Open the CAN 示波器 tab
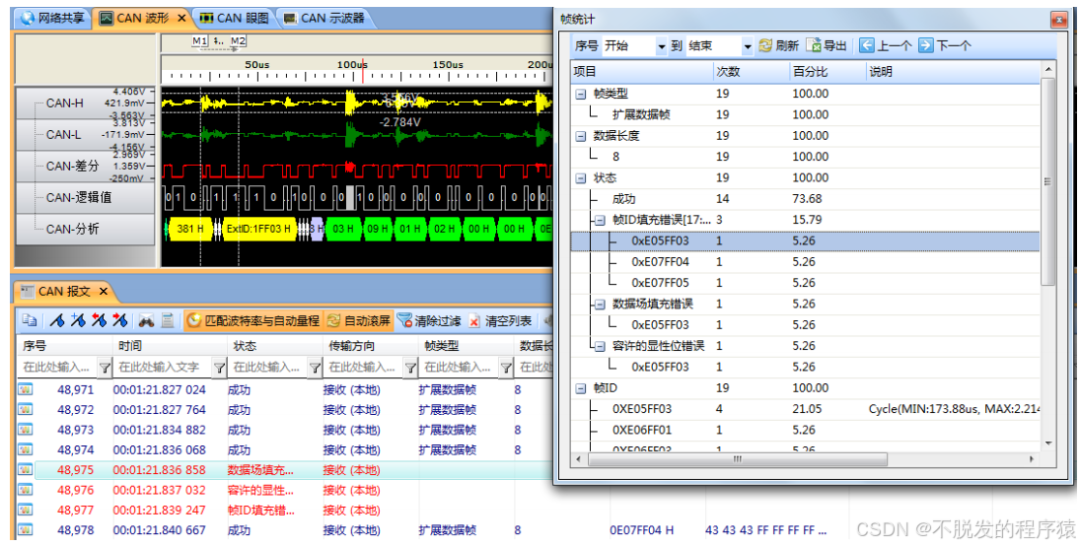 click(324, 18)
